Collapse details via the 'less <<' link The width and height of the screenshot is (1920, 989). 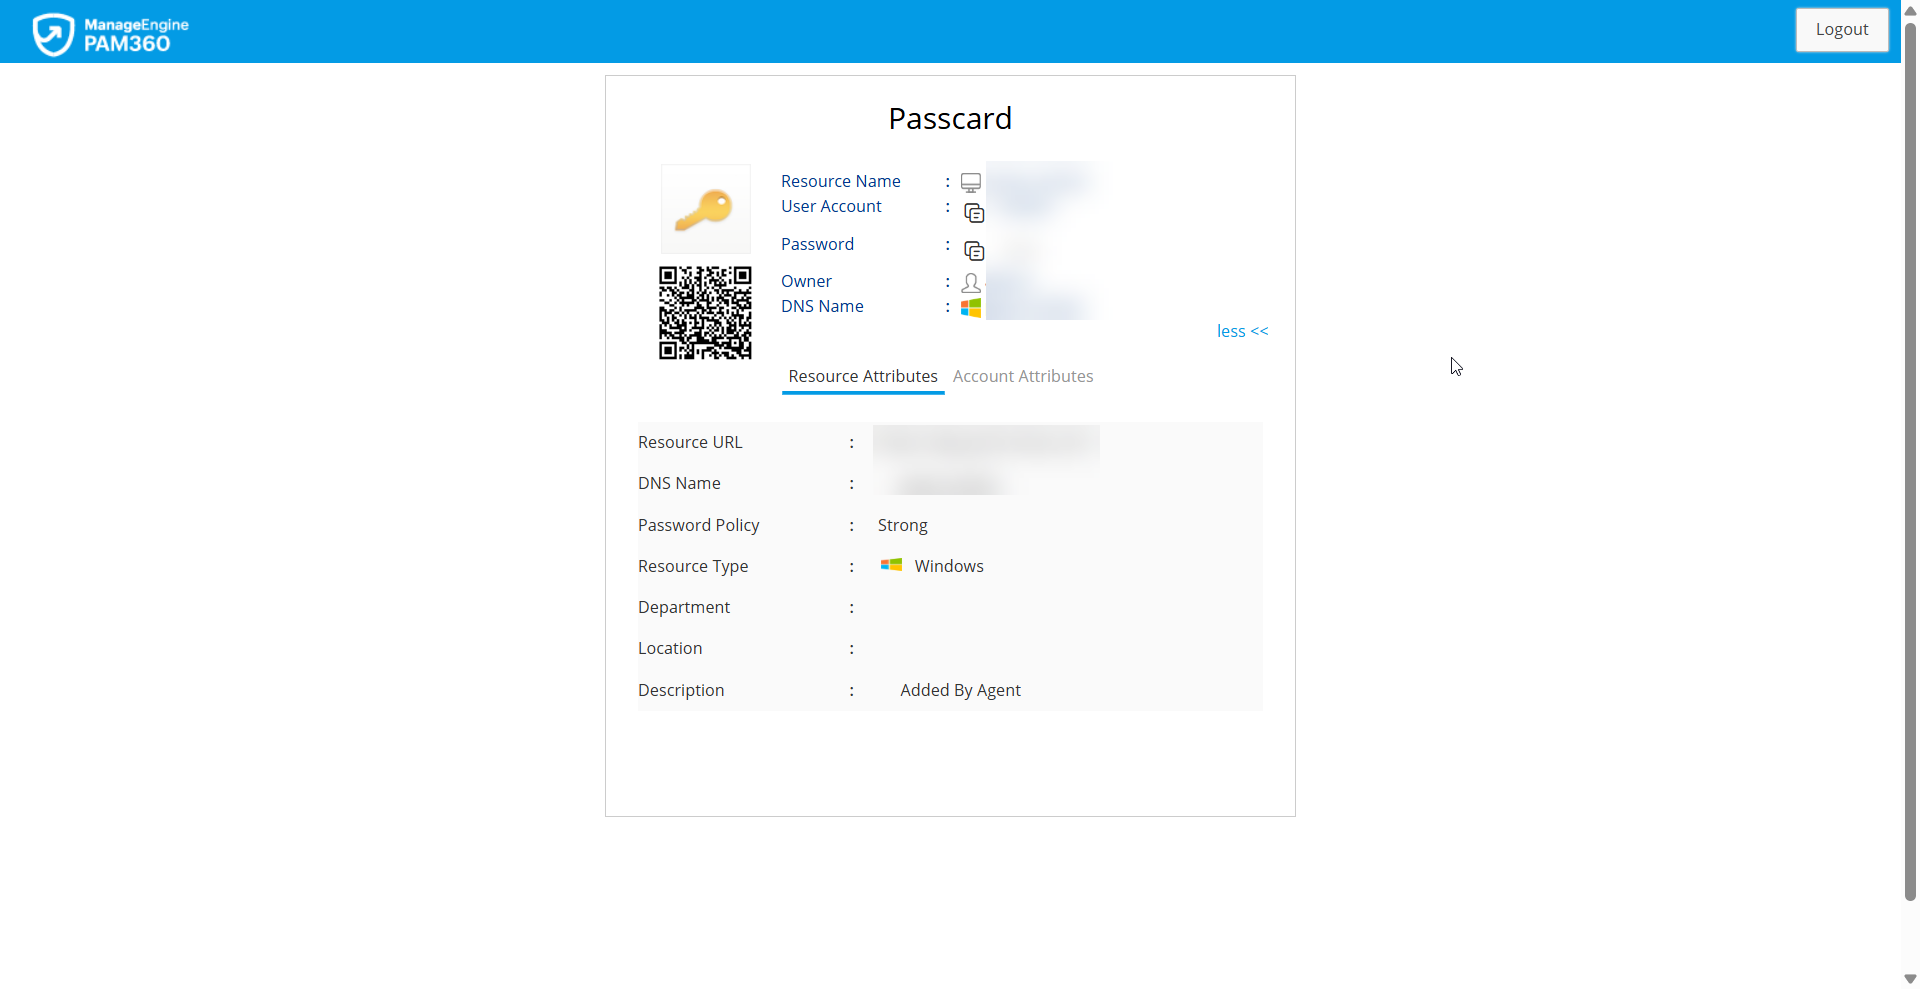pos(1242,331)
